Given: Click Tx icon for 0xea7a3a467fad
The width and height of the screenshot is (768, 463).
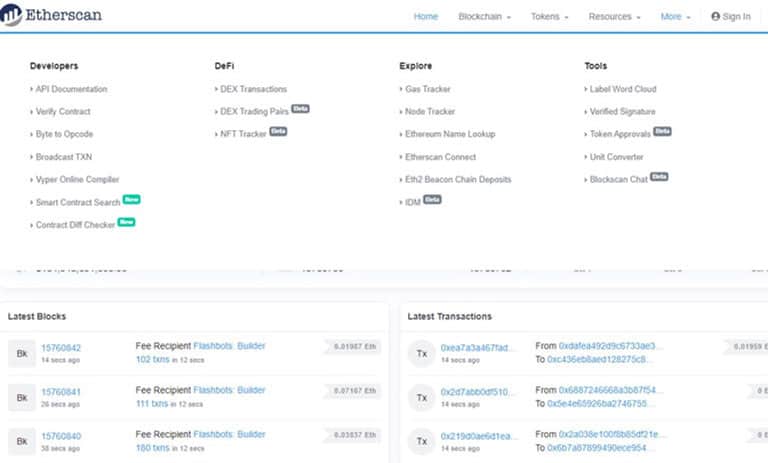Looking at the screenshot, I should point(422,354).
